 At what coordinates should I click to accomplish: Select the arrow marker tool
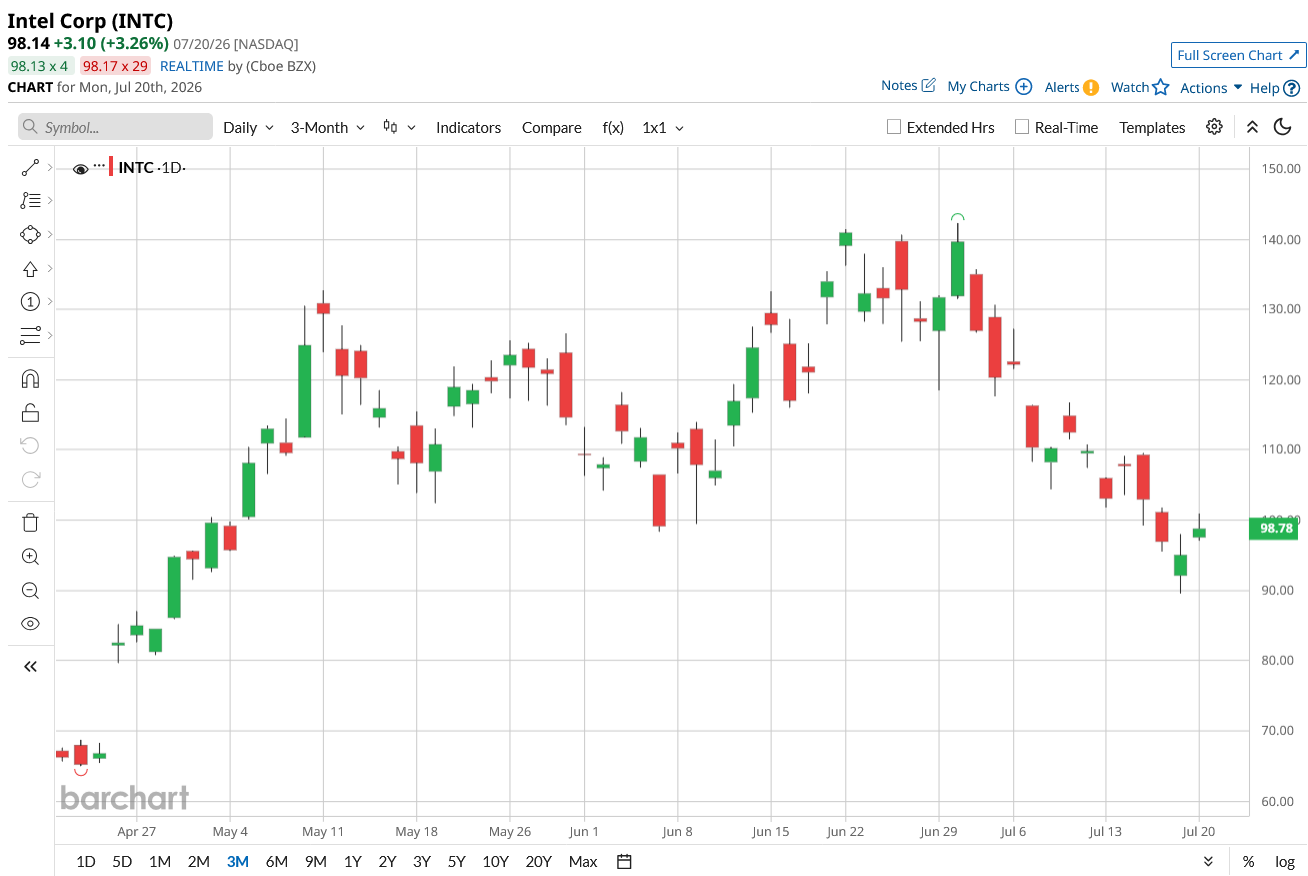(x=30, y=269)
